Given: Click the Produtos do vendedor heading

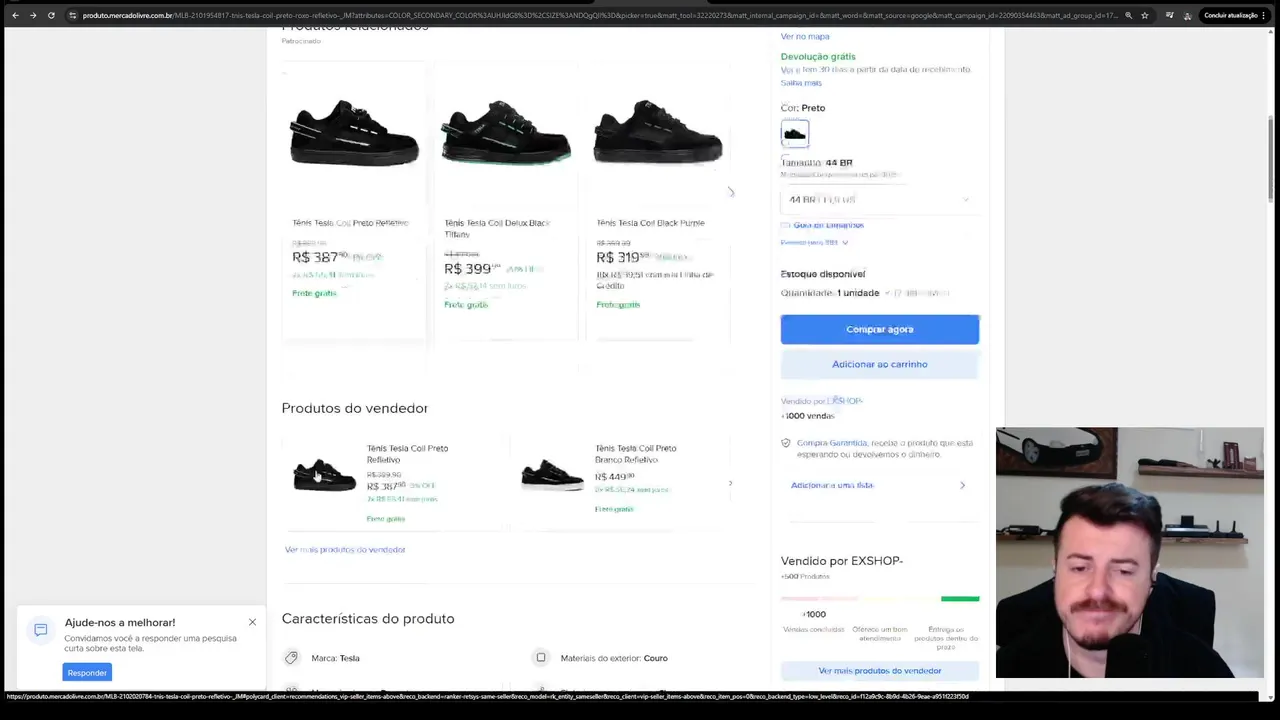Looking at the screenshot, I should [x=355, y=408].
